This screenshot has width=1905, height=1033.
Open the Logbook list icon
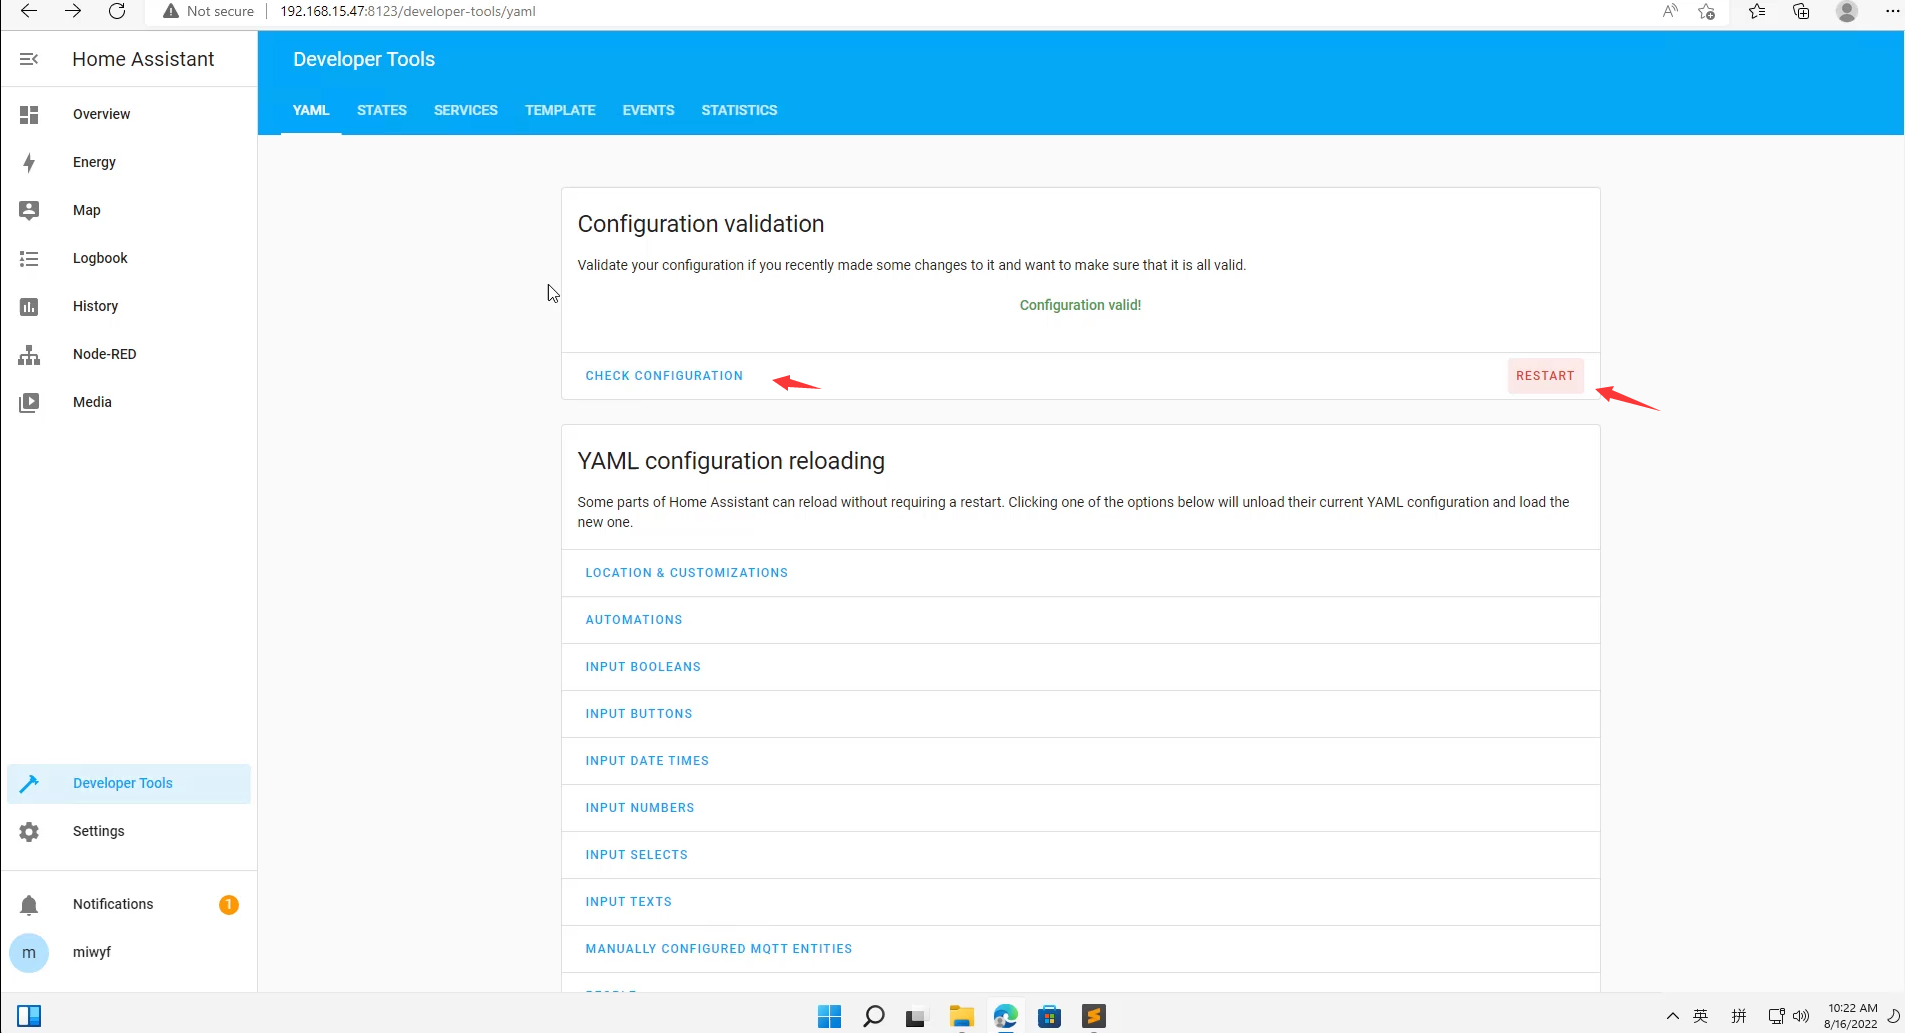click(29, 259)
